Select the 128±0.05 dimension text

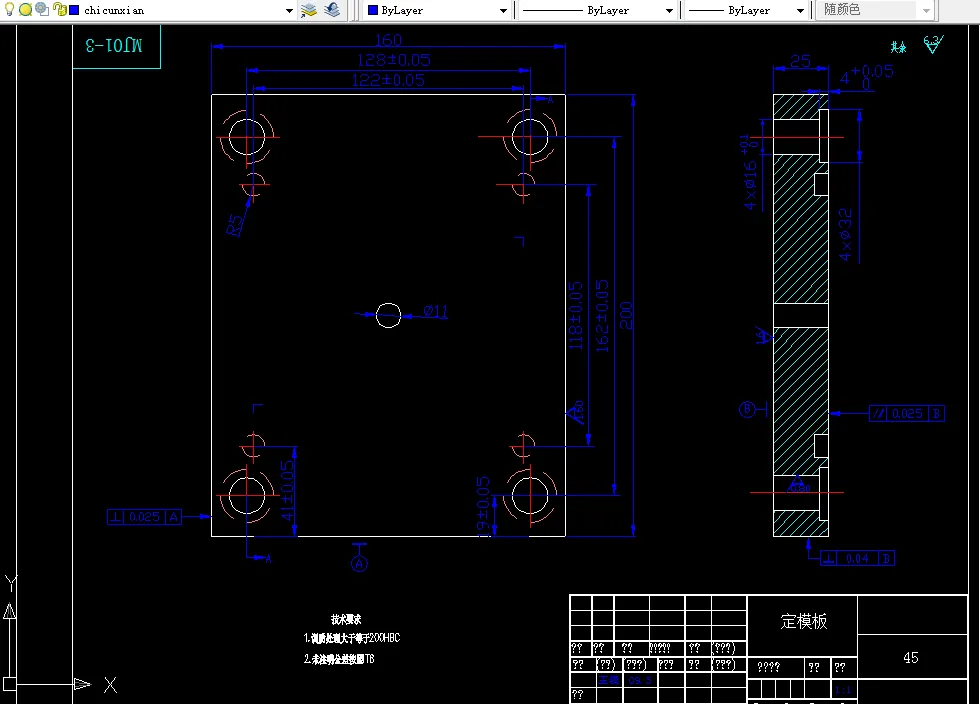pos(394,60)
